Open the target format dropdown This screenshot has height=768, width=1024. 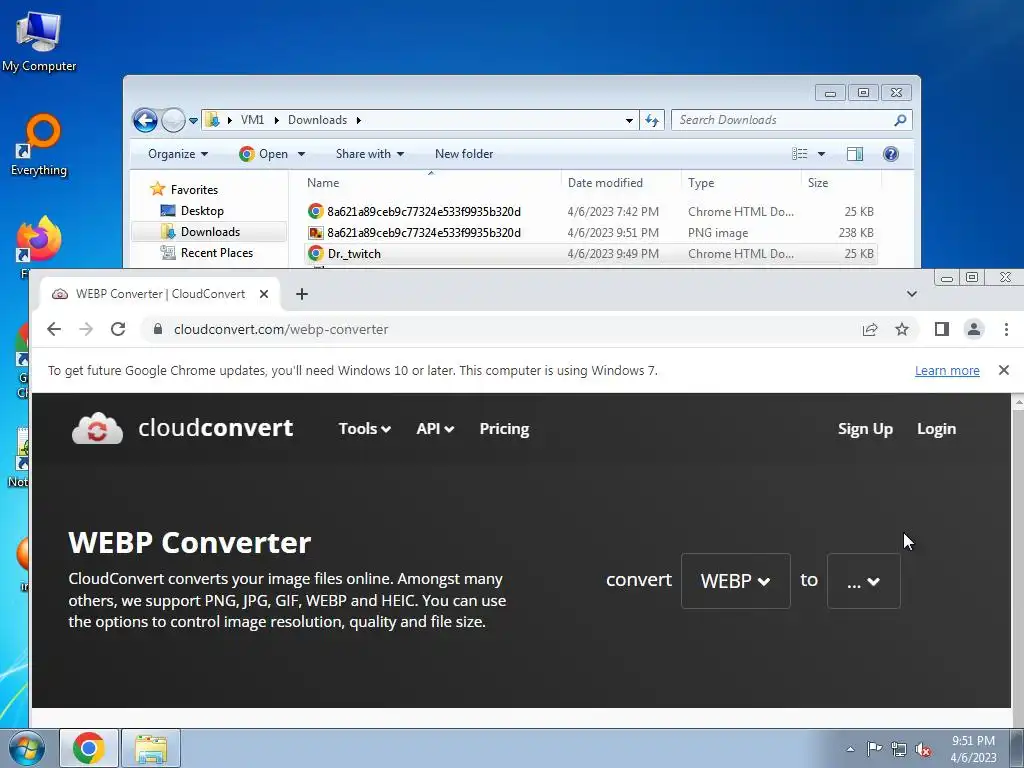click(x=863, y=581)
